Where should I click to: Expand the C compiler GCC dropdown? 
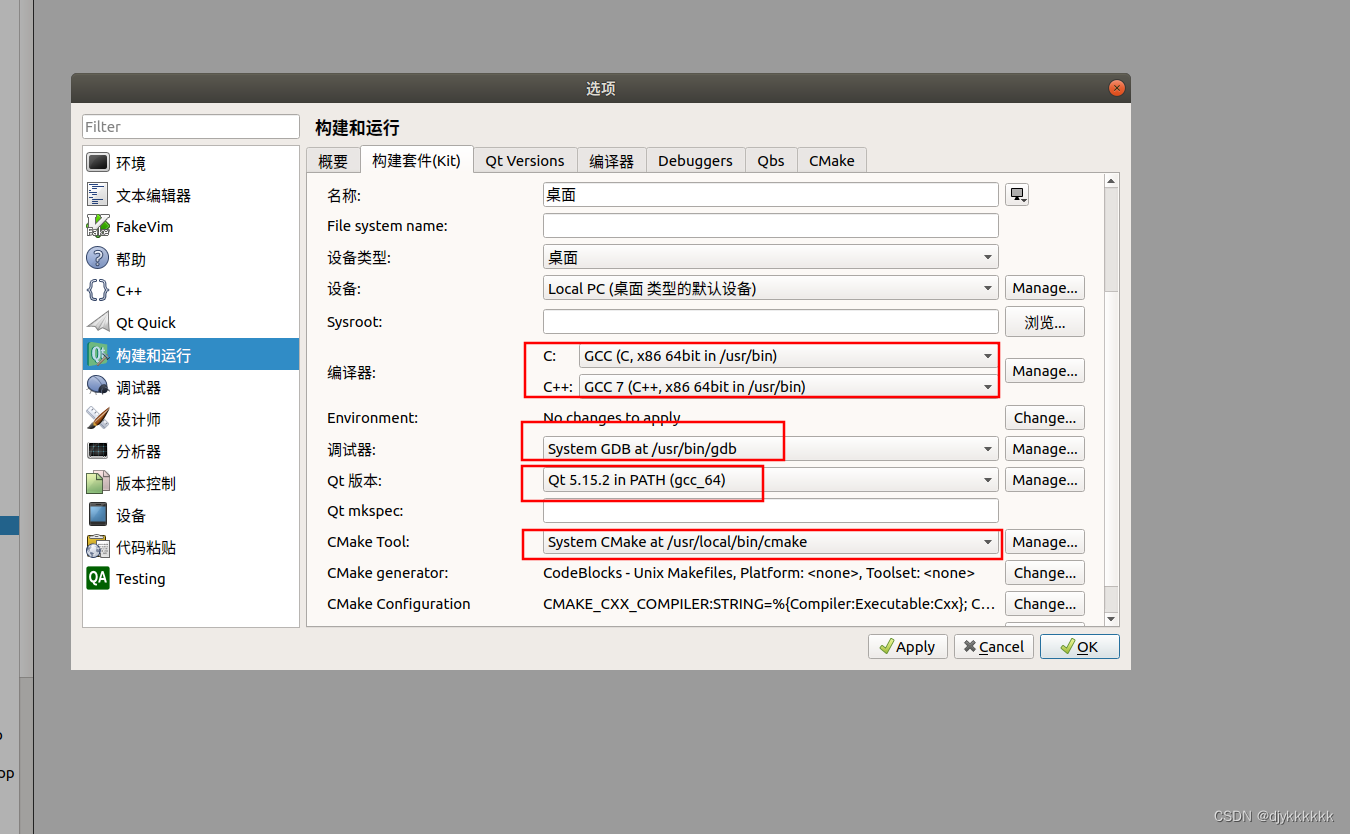click(789, 355)
